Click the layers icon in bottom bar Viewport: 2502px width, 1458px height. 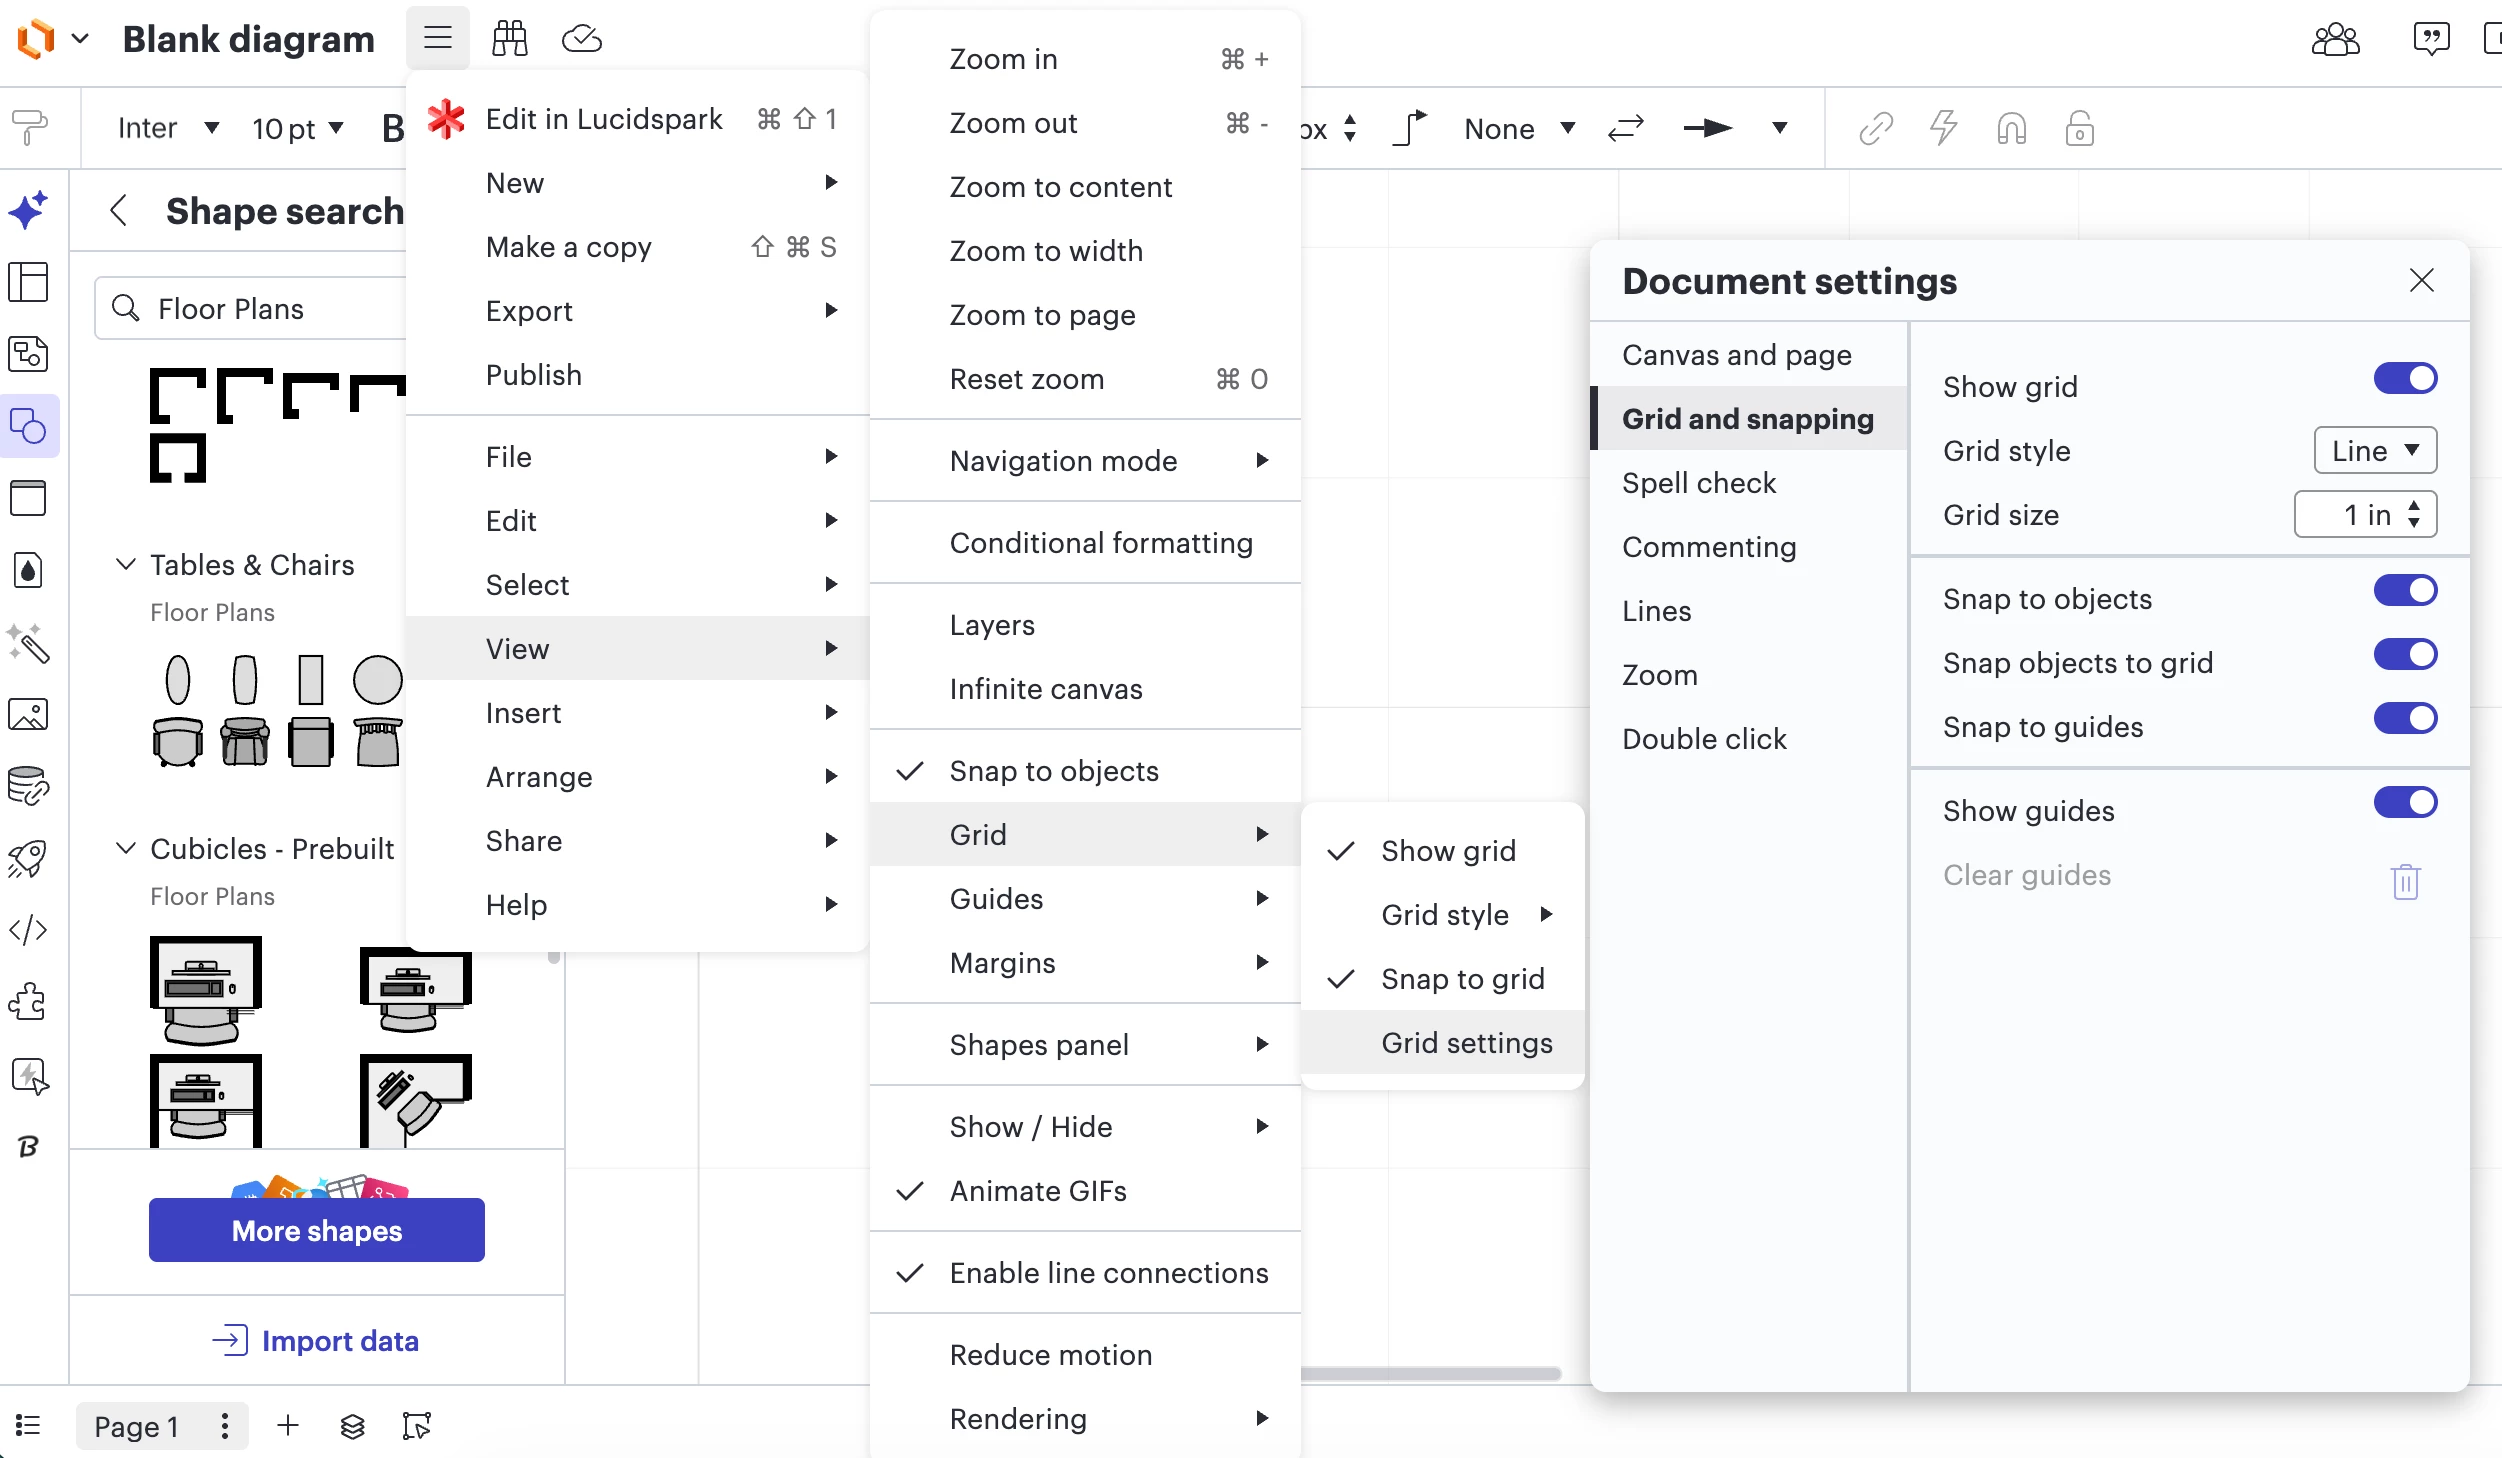pyautogui.click(x=352, y=1426)
